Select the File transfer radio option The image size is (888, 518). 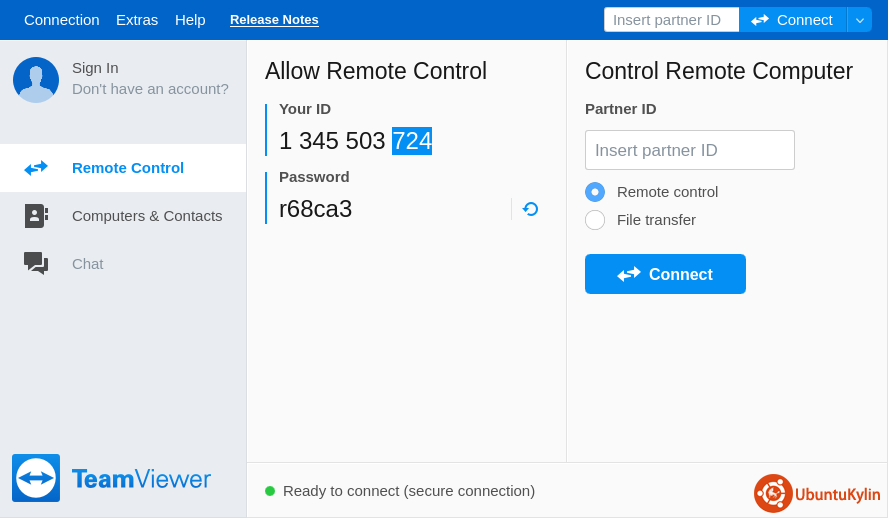pyautogui.click(x=595, y=220)
